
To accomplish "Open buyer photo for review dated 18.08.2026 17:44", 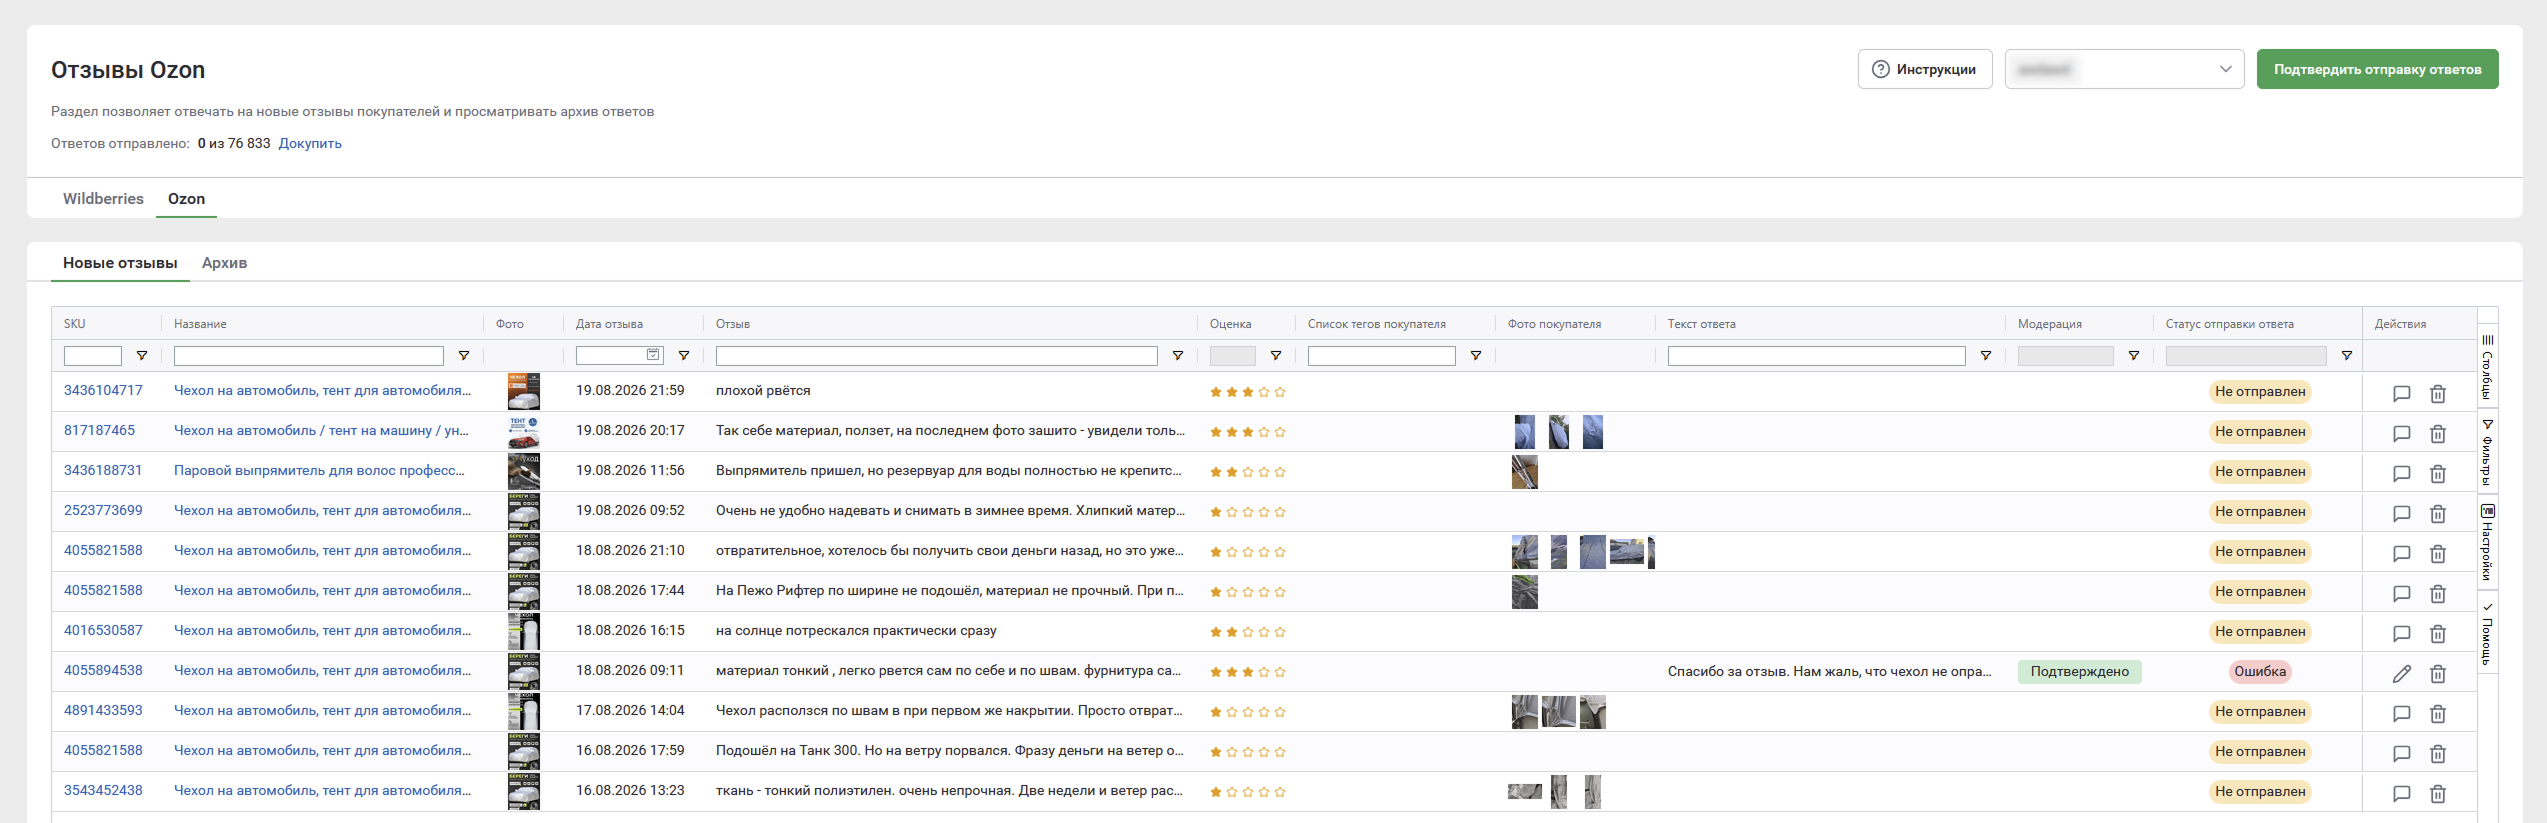I will 1525,592.
